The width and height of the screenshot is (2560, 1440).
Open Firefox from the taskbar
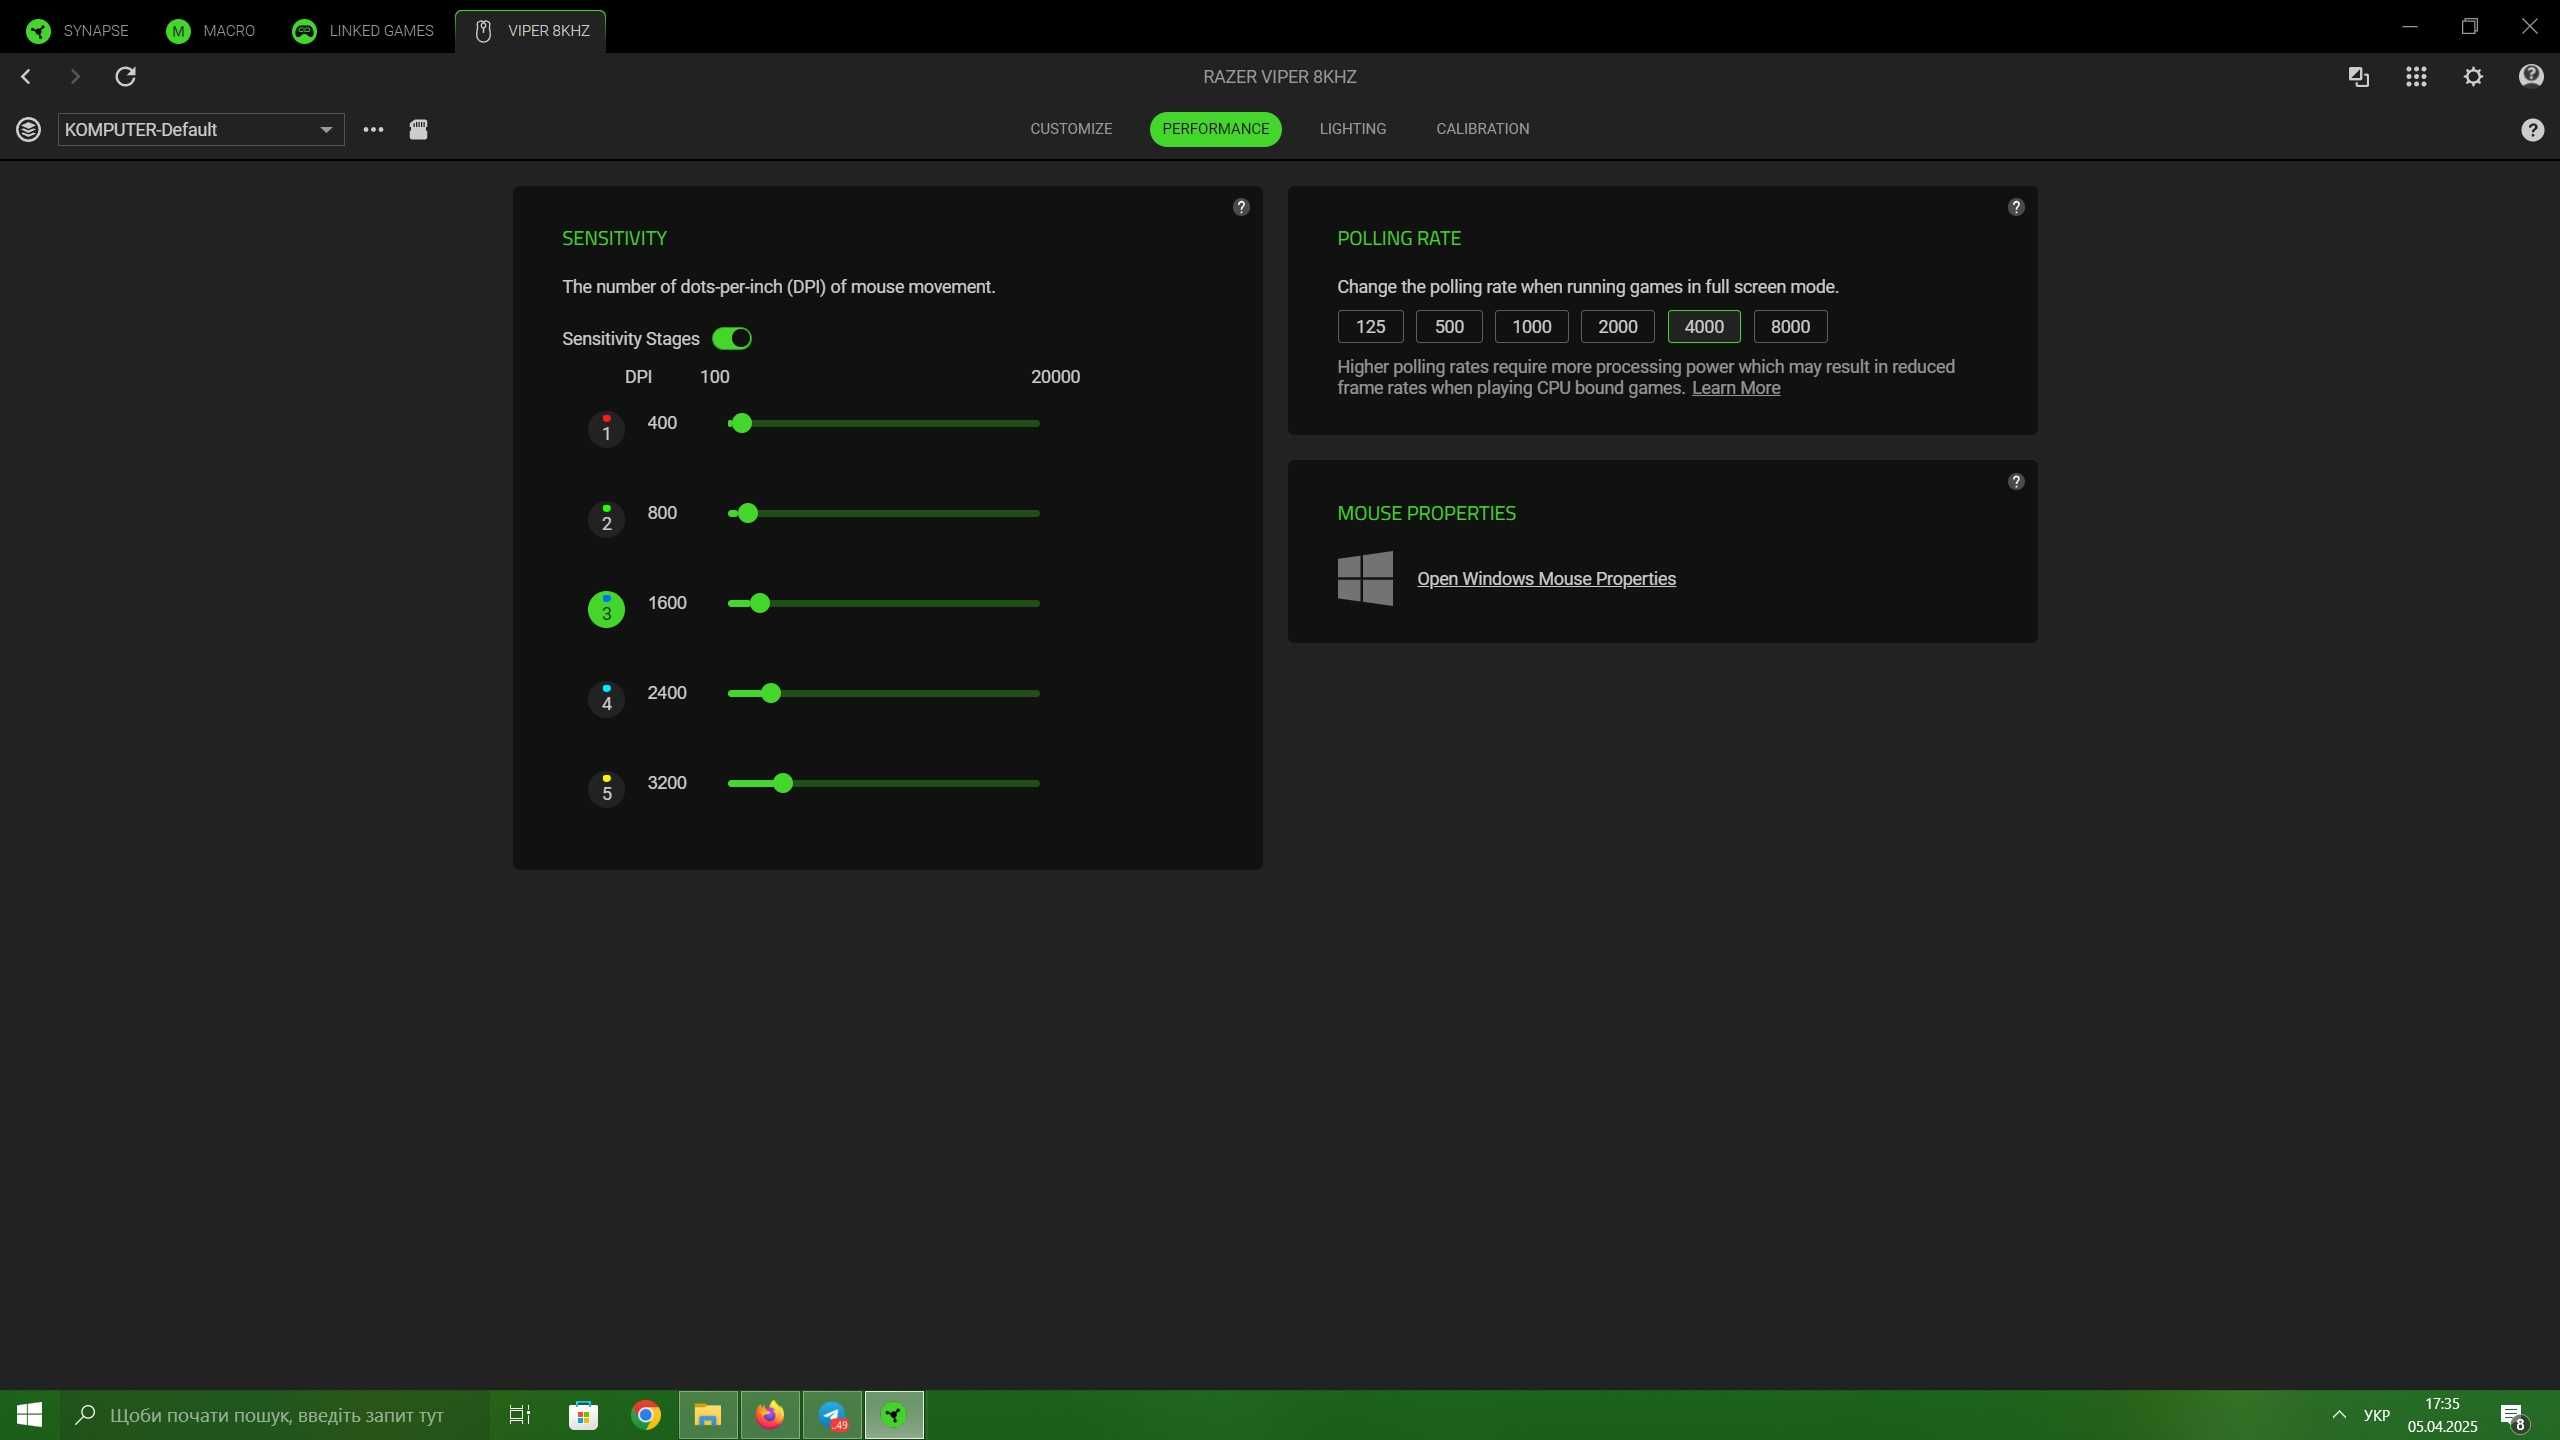(x=770, y=1415)
